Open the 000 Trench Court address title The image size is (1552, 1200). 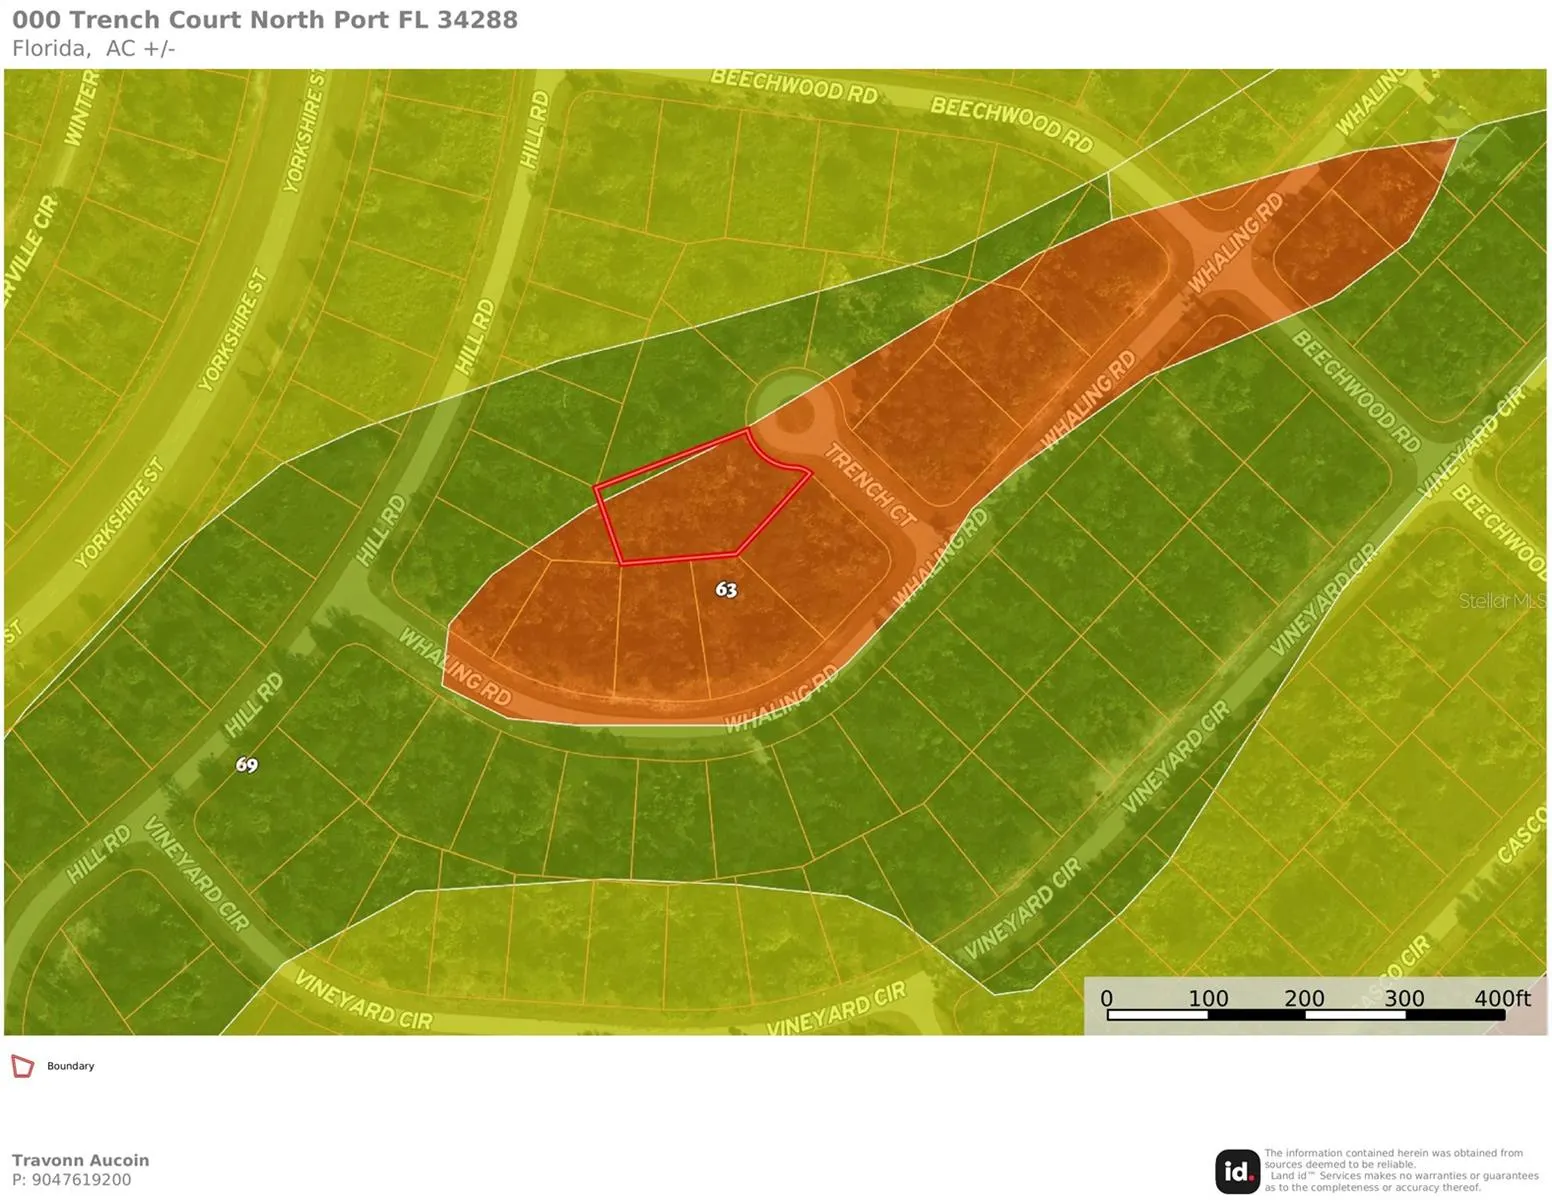(265, 20)
